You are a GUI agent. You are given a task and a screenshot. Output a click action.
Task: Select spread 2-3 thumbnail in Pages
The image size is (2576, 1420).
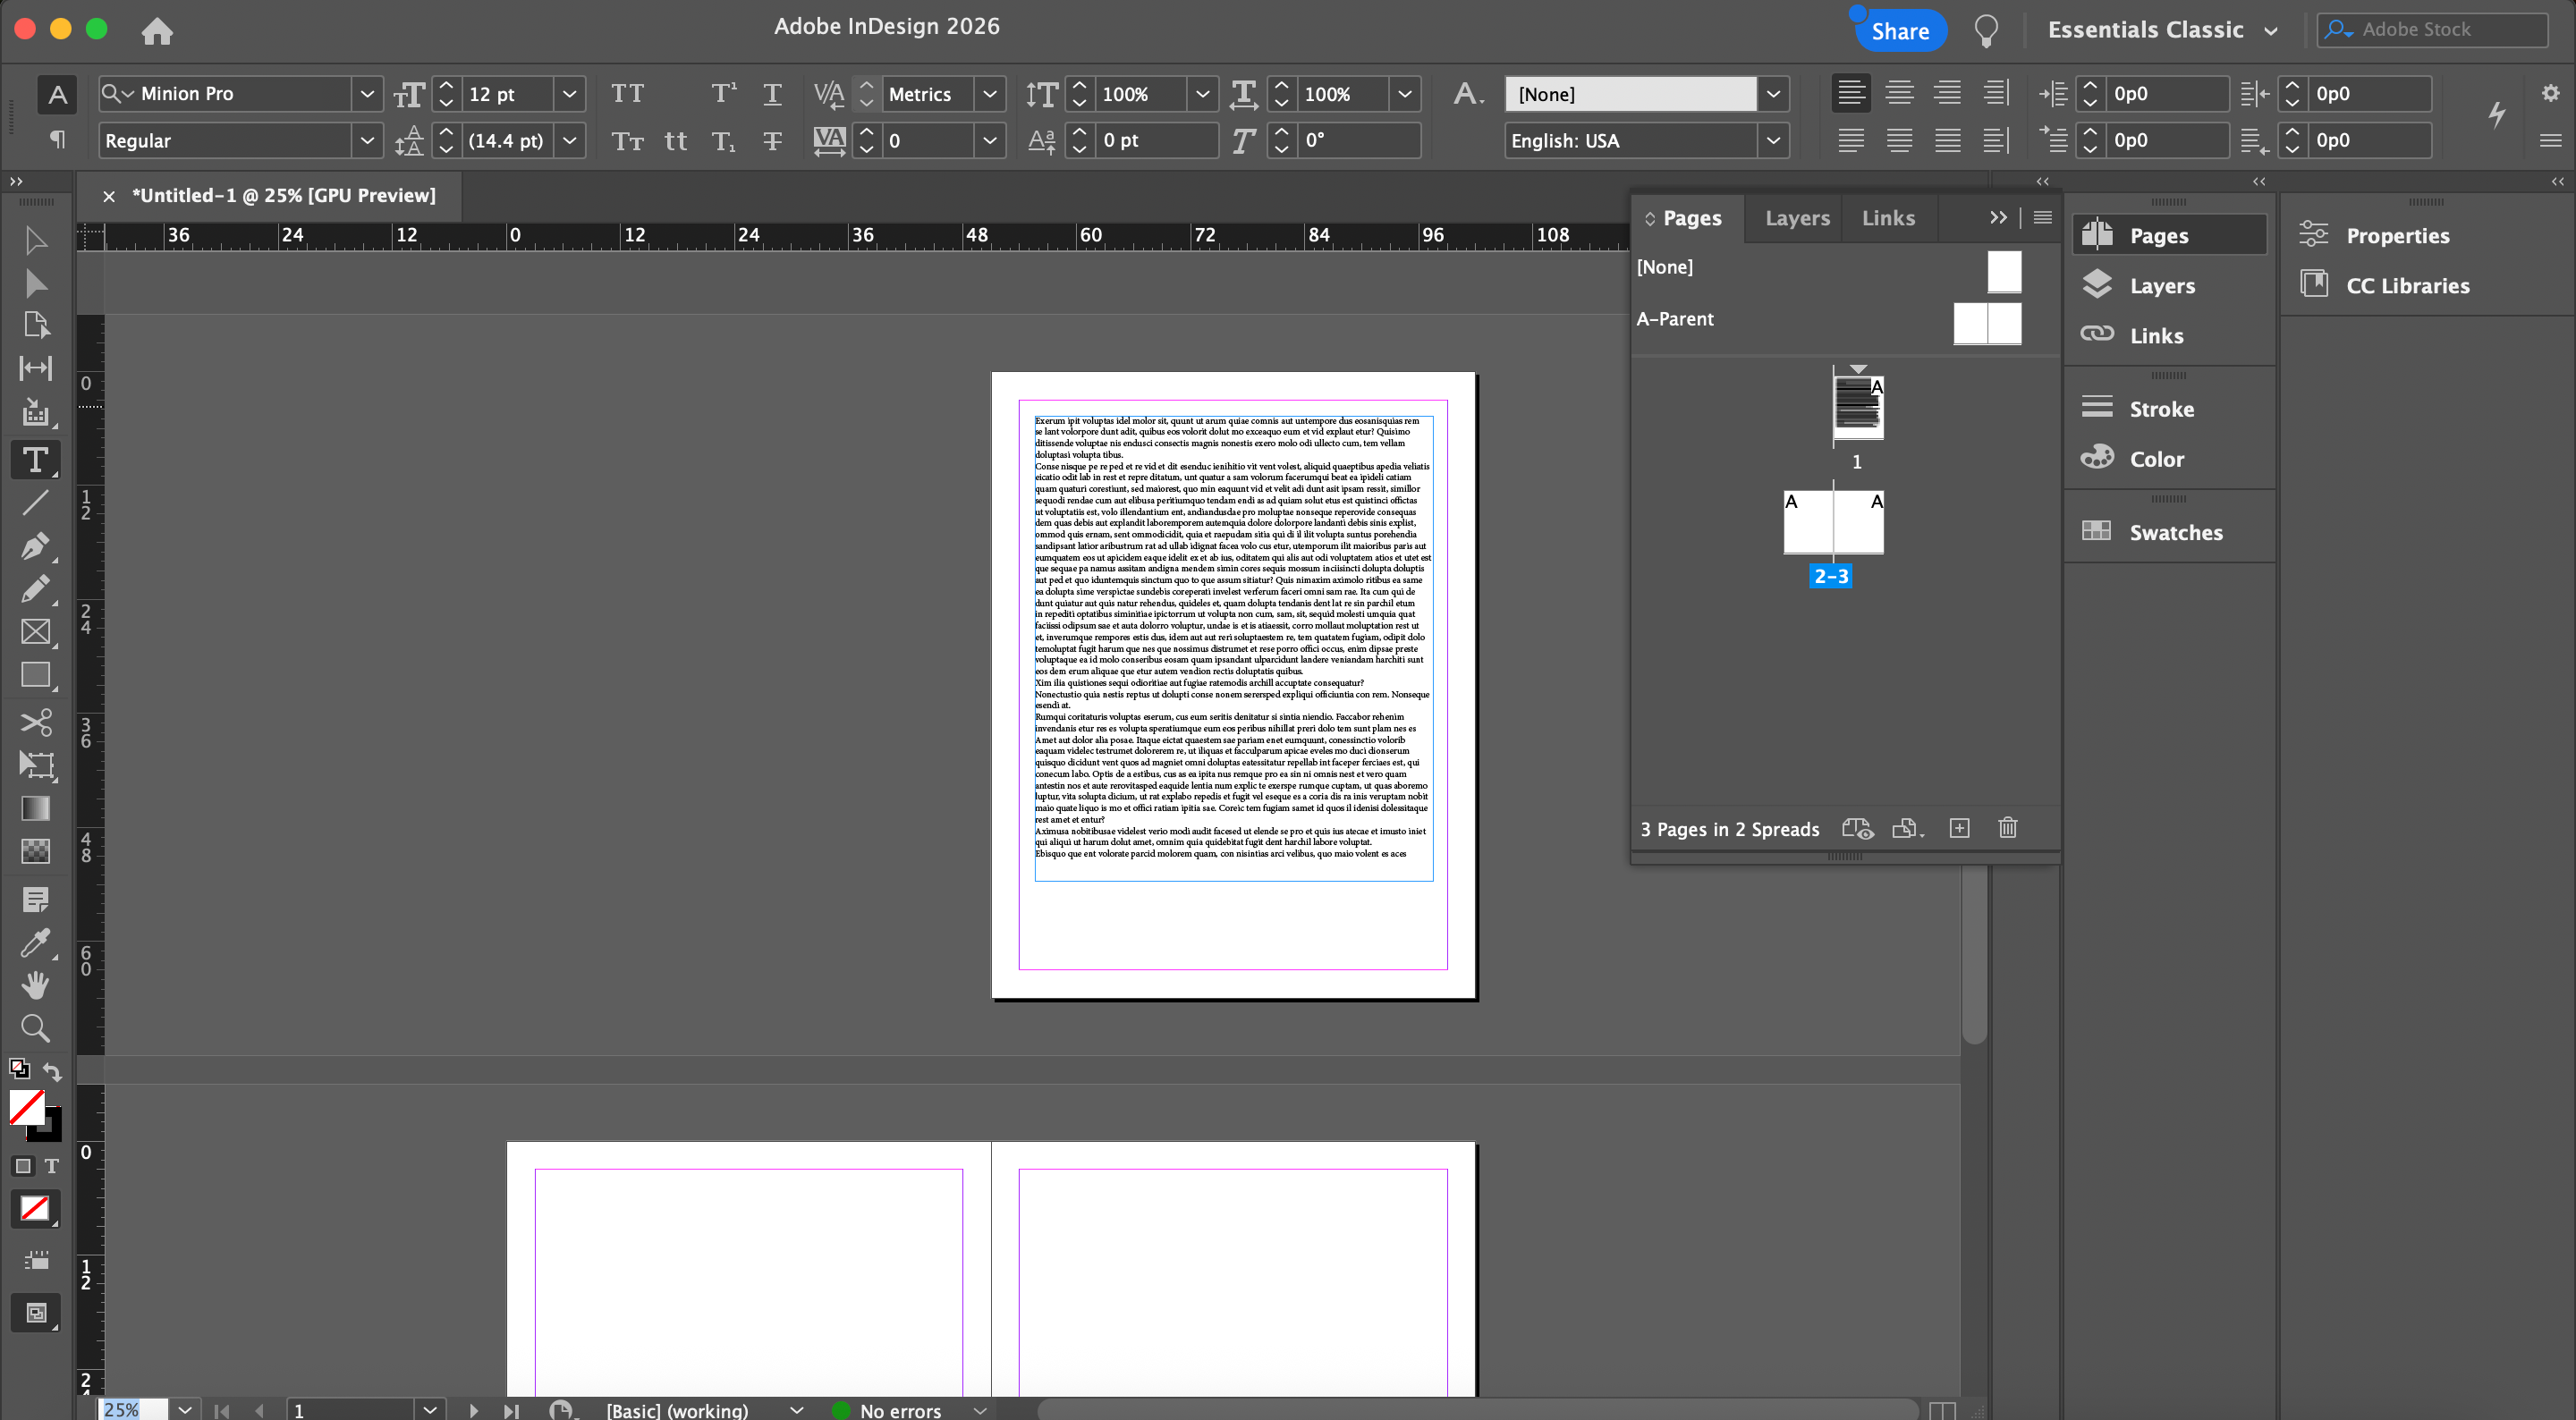pos(1833,522)
